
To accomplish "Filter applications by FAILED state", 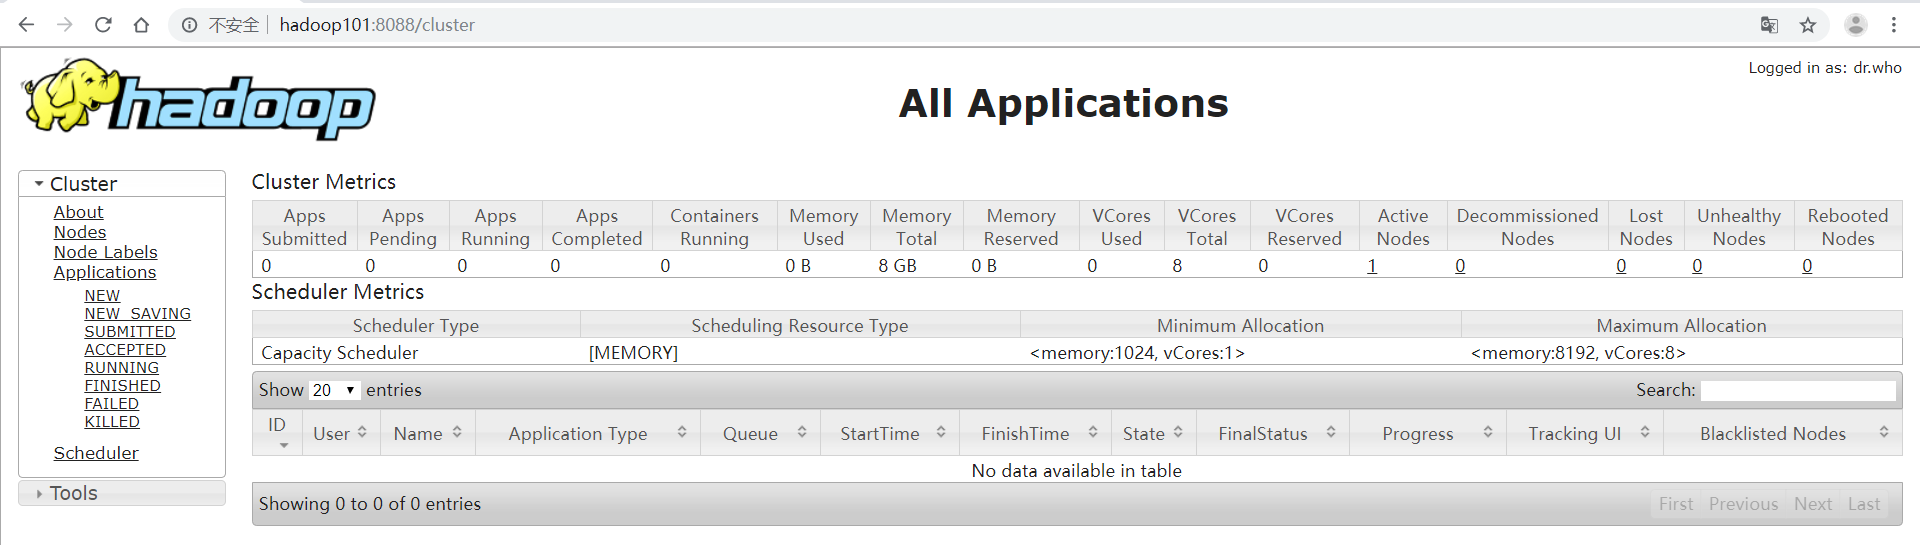I will [x=112, y=404].
